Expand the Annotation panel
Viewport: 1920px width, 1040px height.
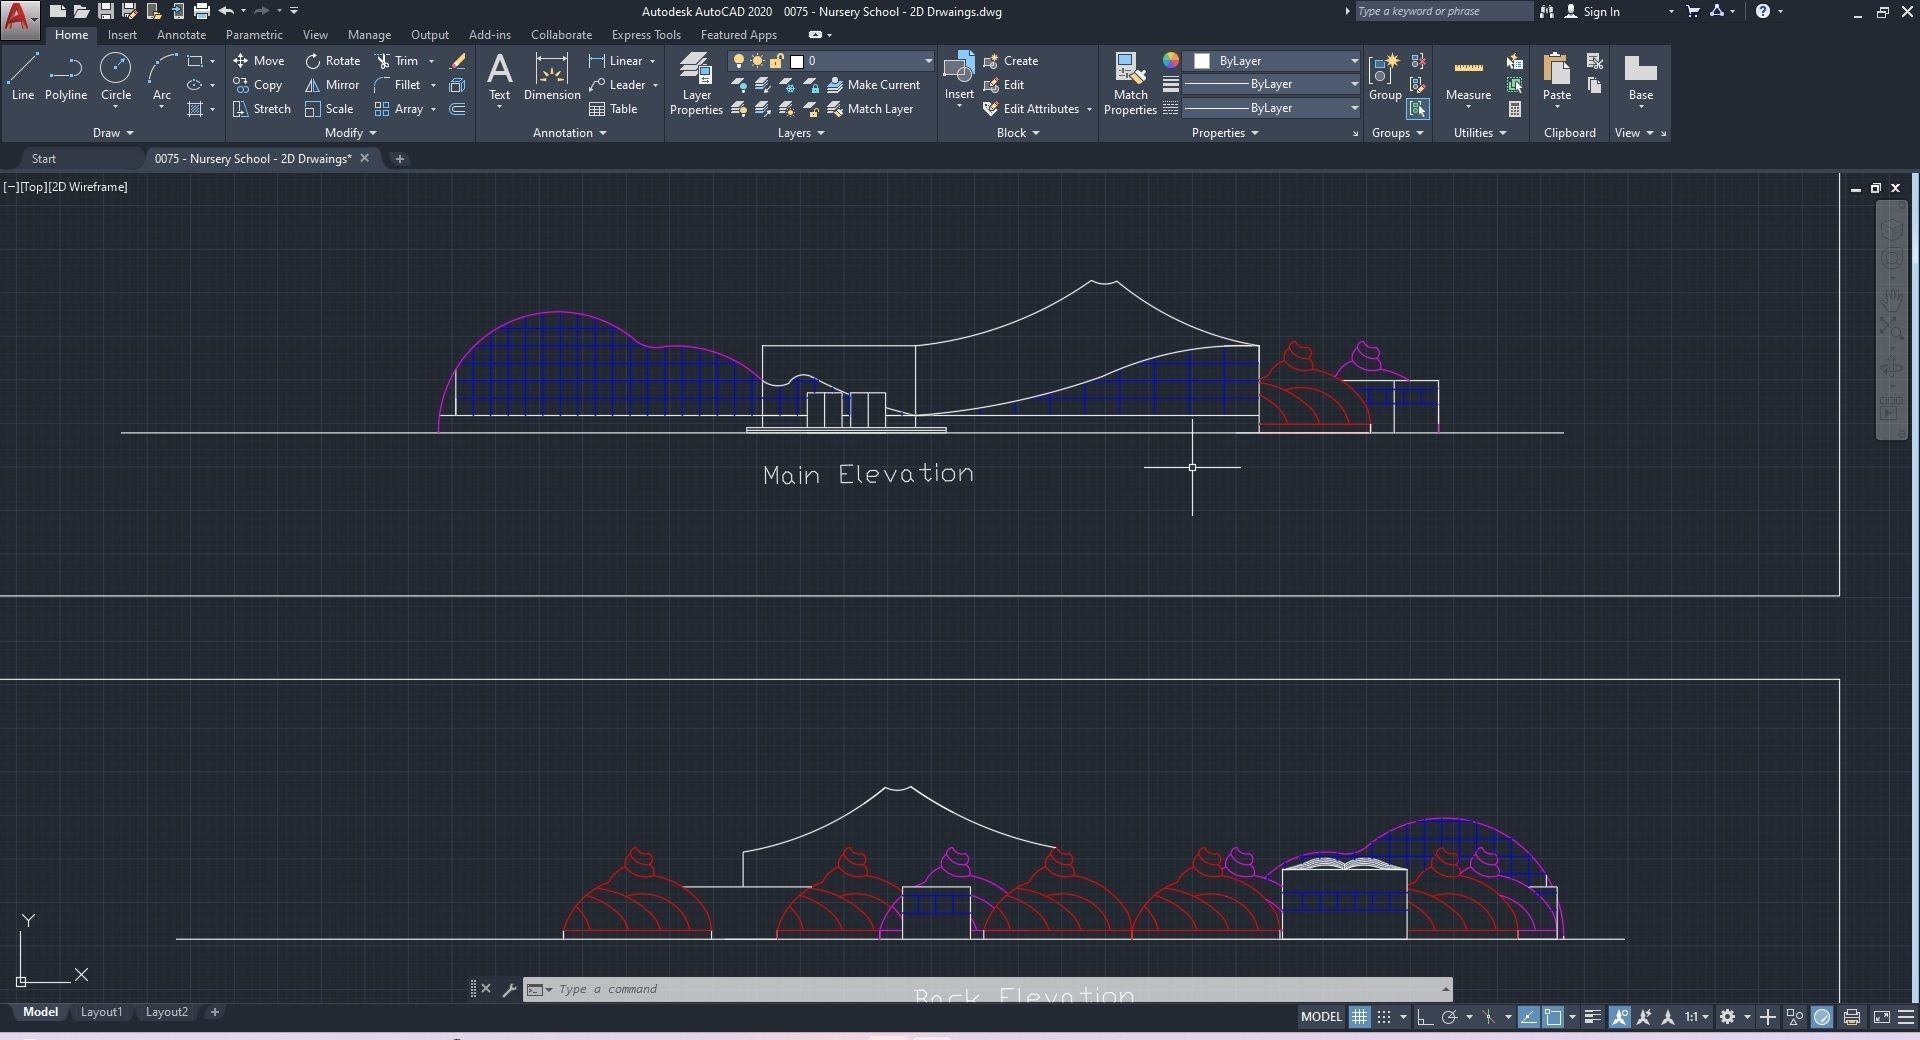(569, 133)
